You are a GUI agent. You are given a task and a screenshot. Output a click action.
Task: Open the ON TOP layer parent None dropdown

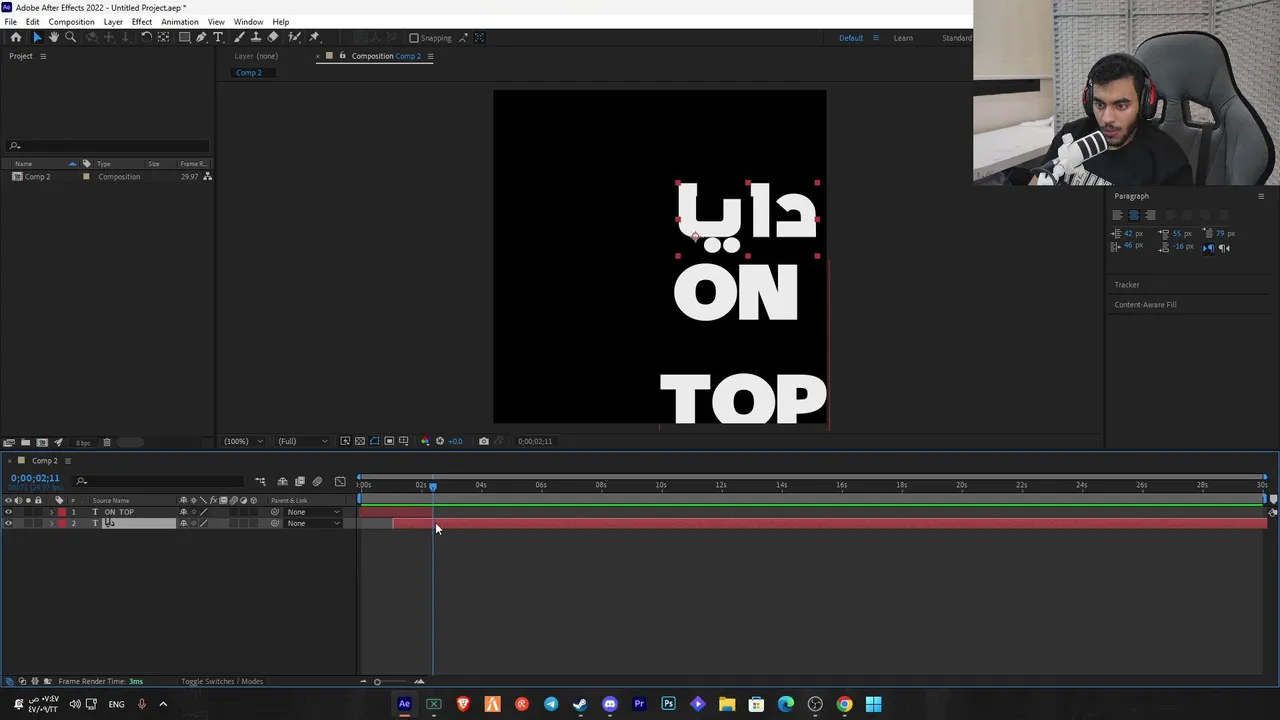point(313,512)
